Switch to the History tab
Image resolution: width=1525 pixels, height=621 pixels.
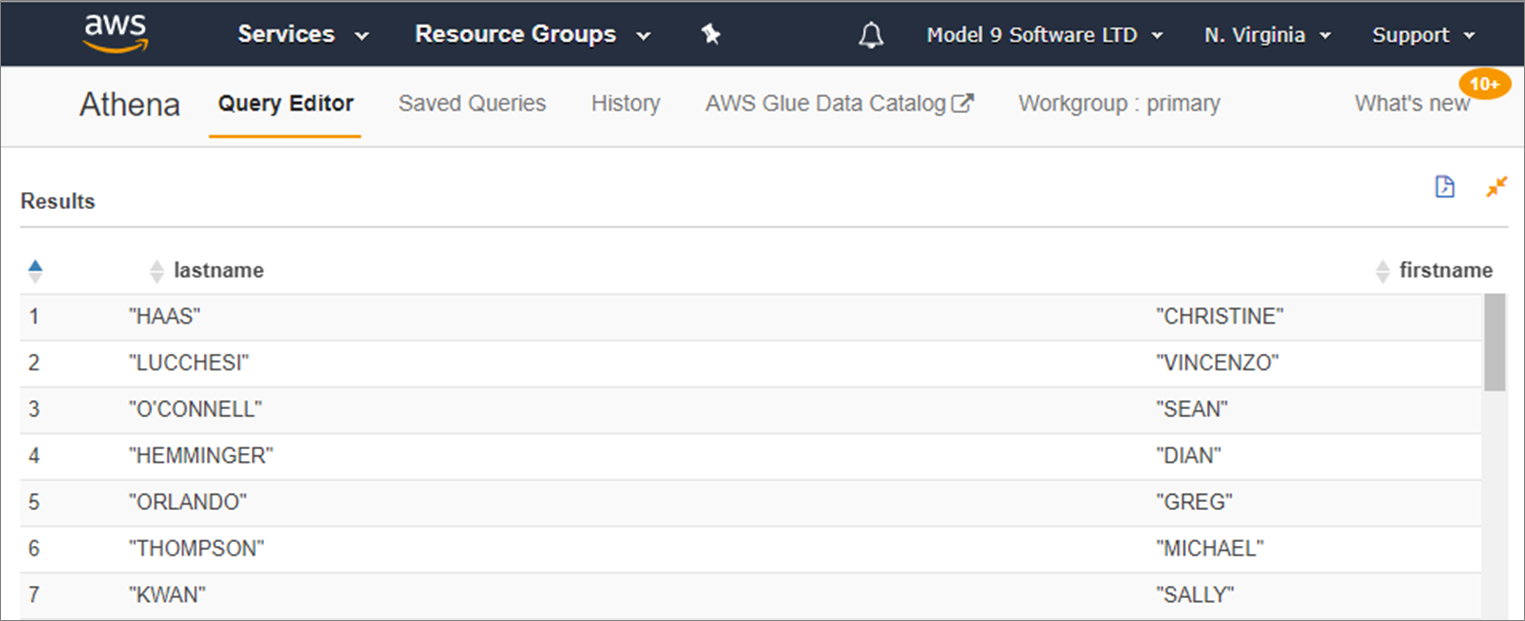point(625,103)
